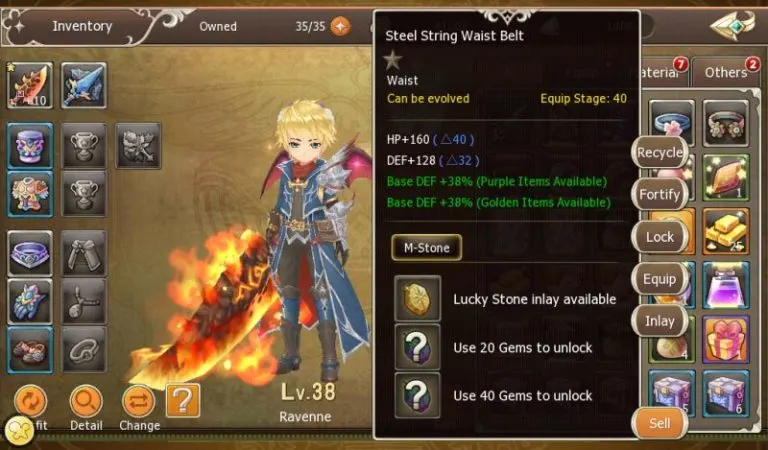
Task: Select the blue crystal blade slot
Action: coord(84,85)
